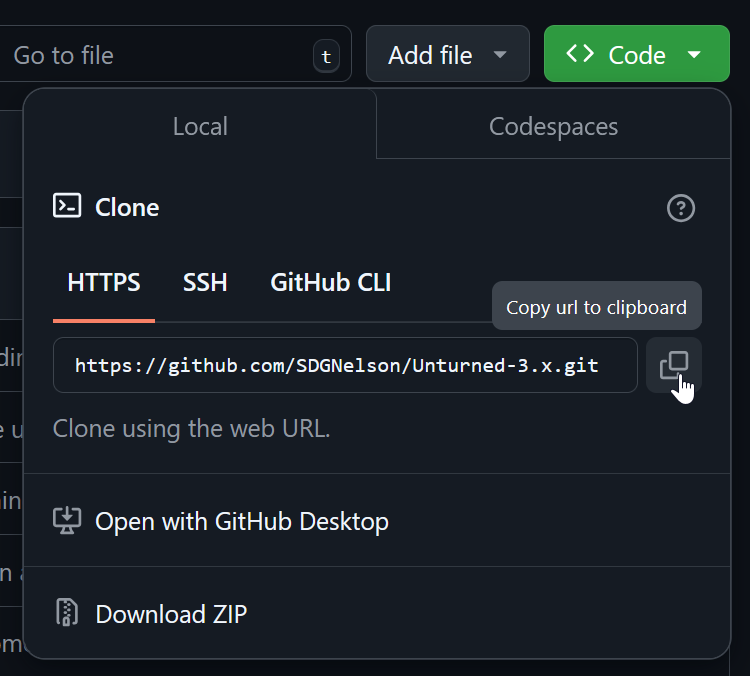Click the Clone terminal icon
Image resolution: width=750 pixels, height=676 pixels.
[x=67, y=206]
